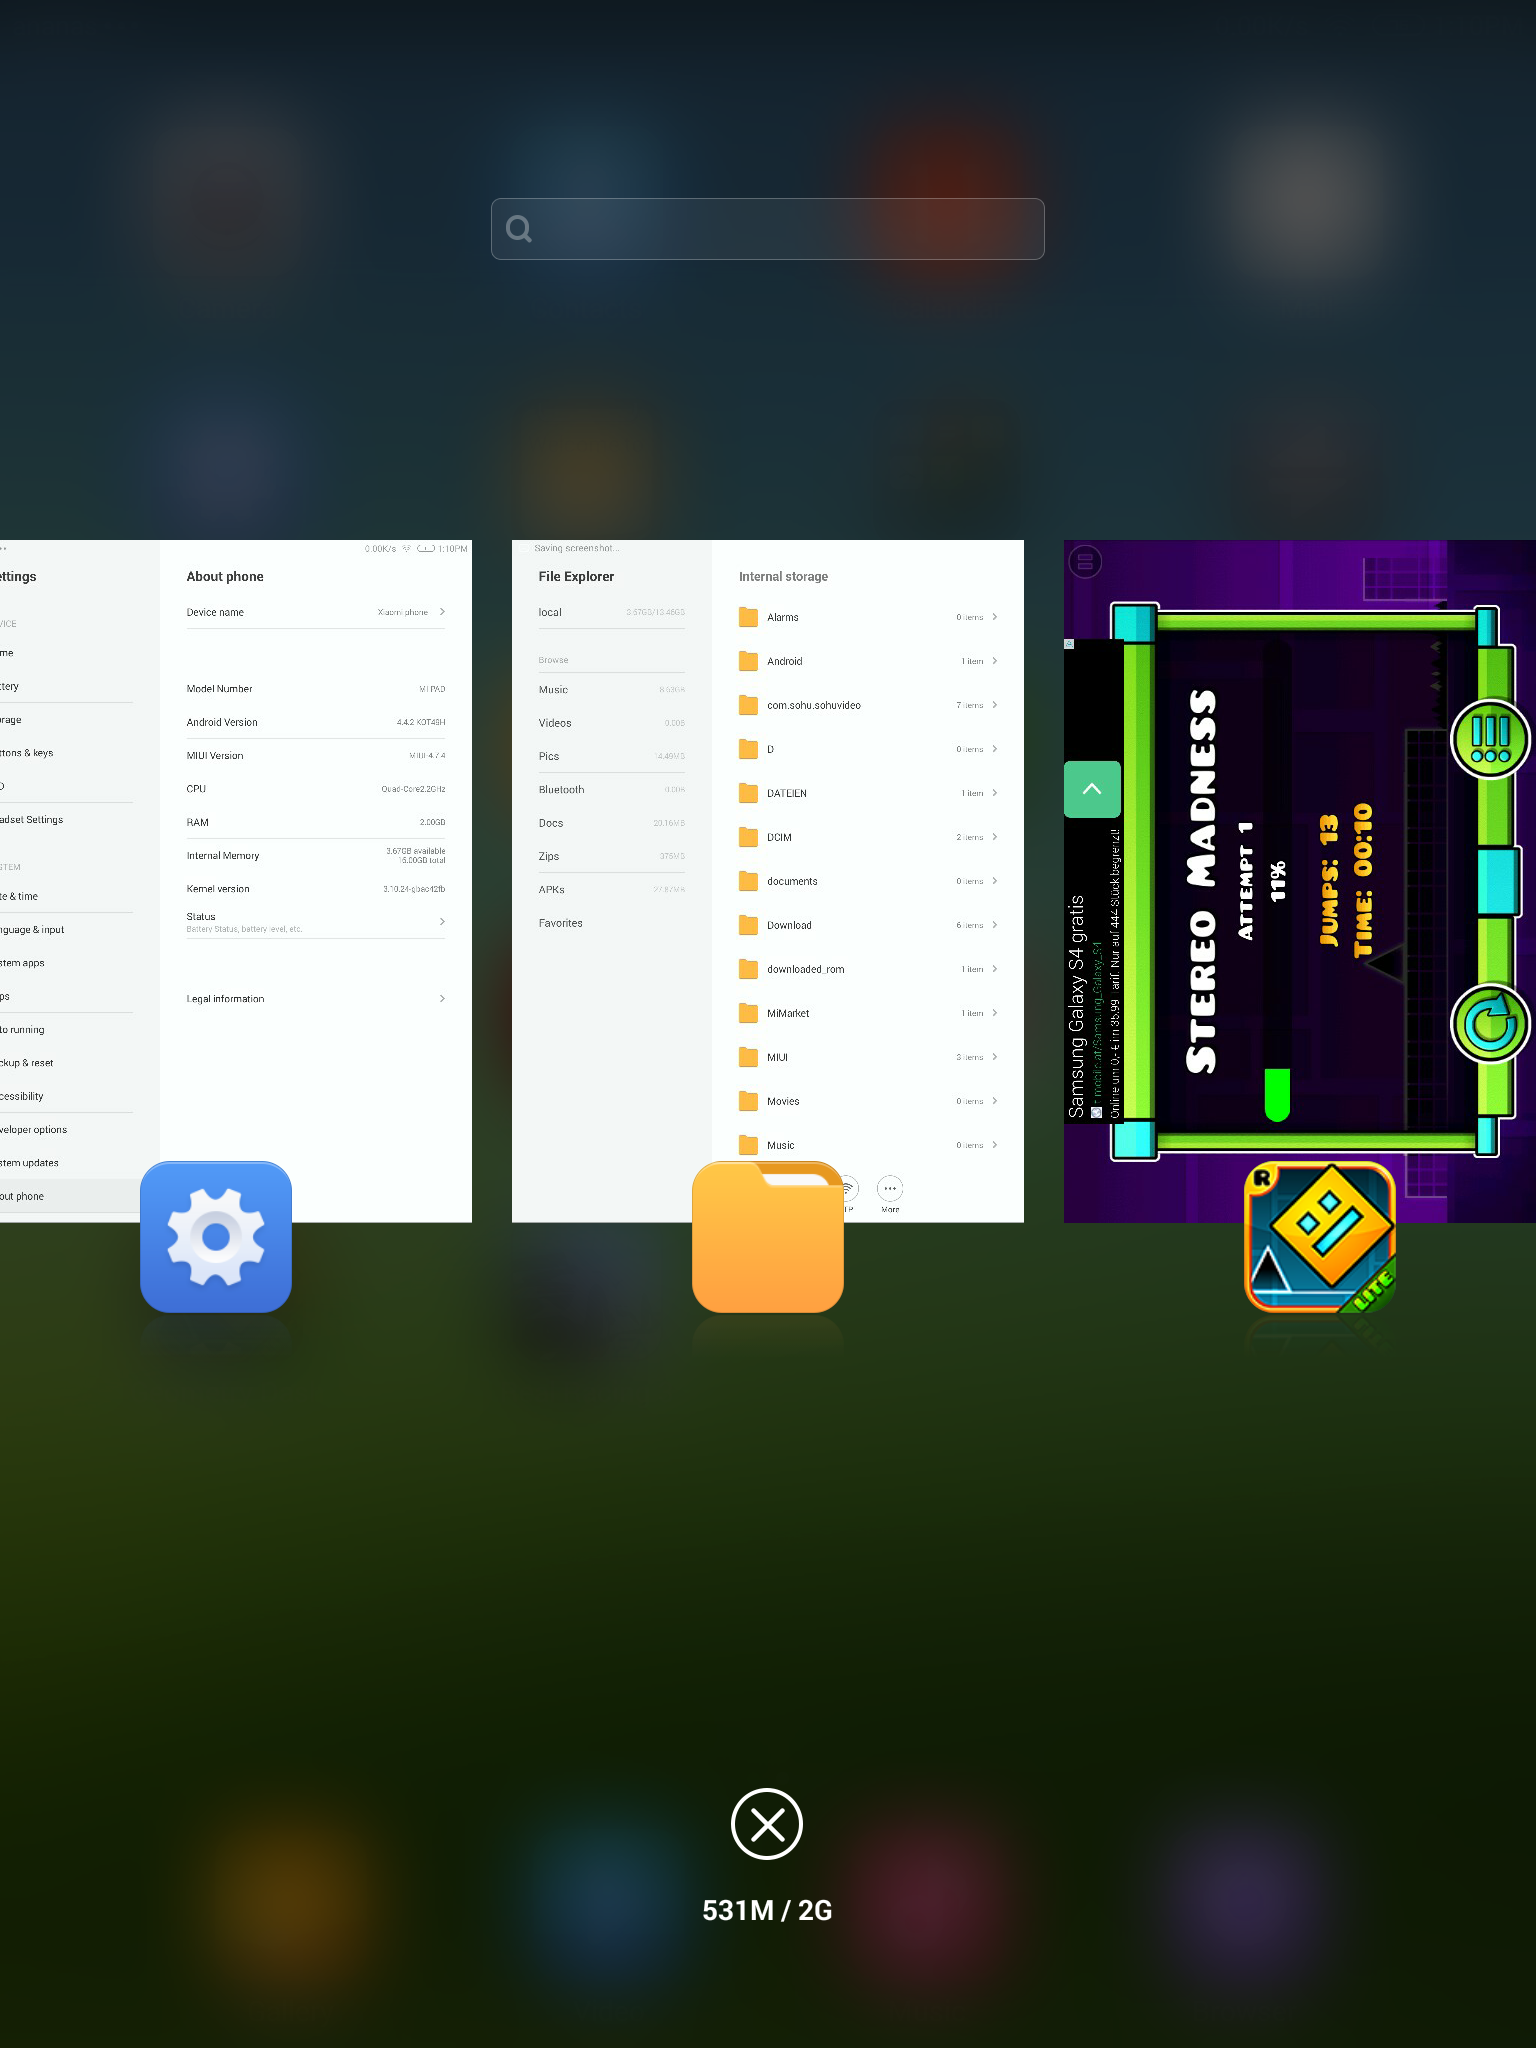Collapse the green ad arrow button
Viewport: 1536px width, 2048px height.
[1092, 789]
